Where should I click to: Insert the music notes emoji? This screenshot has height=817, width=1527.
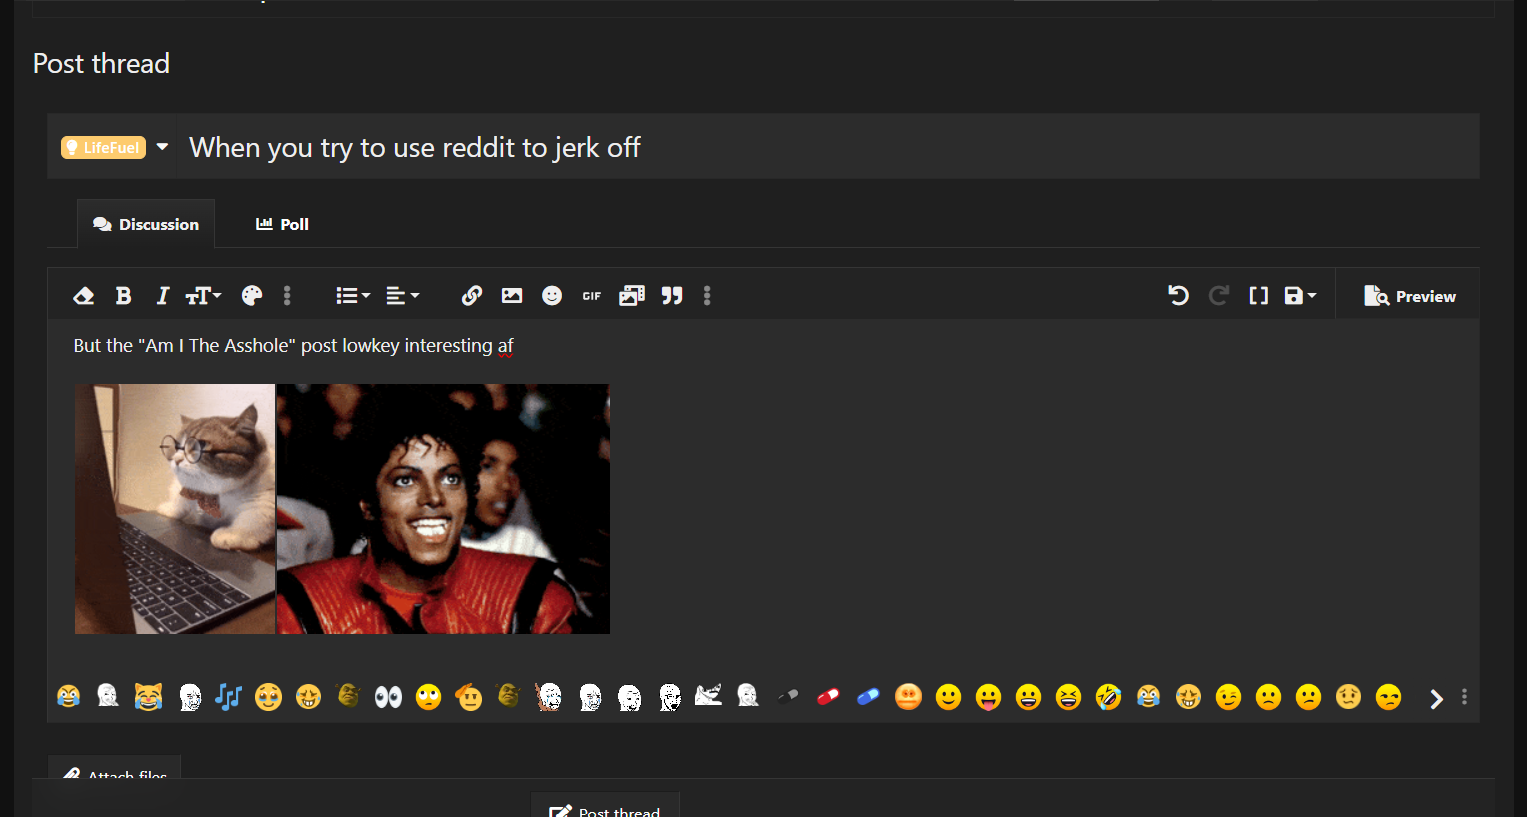[228, 697]
